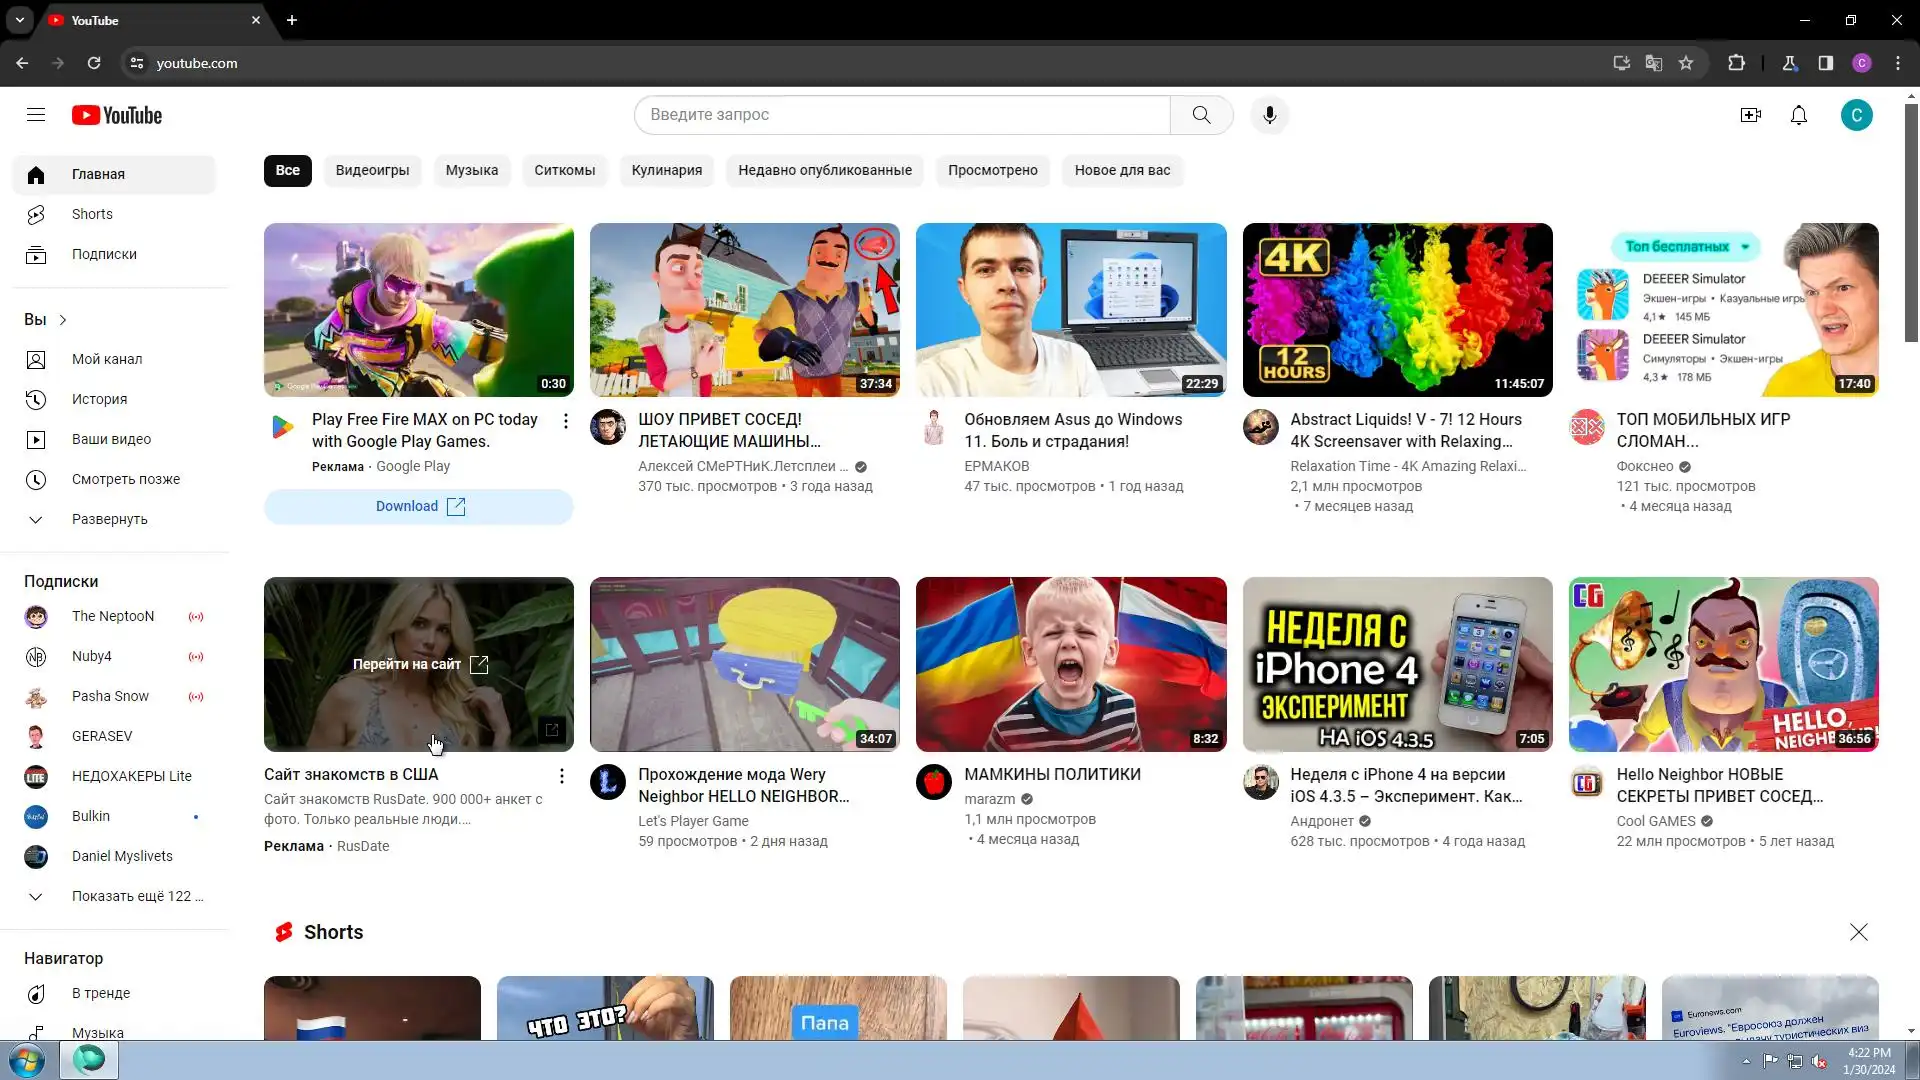Viewport: 1920px width, 1080px height.
Task: Open the 4K Abstract Liquids video thumbnail
Action: point(1396,310)
